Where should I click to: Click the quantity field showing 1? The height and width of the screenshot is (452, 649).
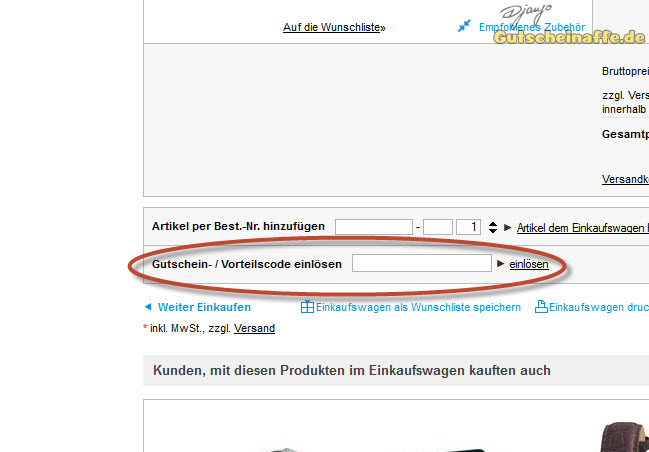(469, 227)
